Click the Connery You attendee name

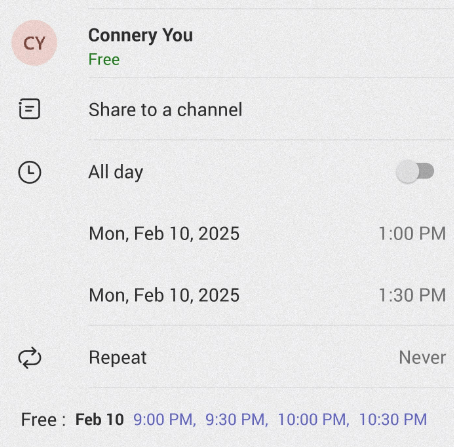click(140, 35)
